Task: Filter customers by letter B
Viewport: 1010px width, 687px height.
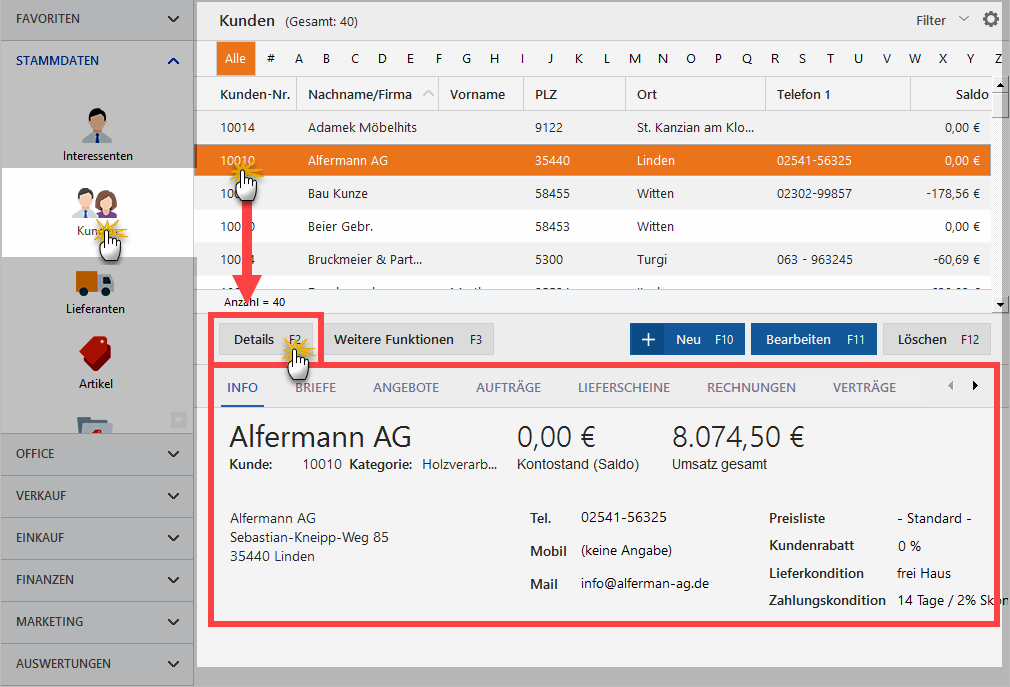Action: pos(327,59)
